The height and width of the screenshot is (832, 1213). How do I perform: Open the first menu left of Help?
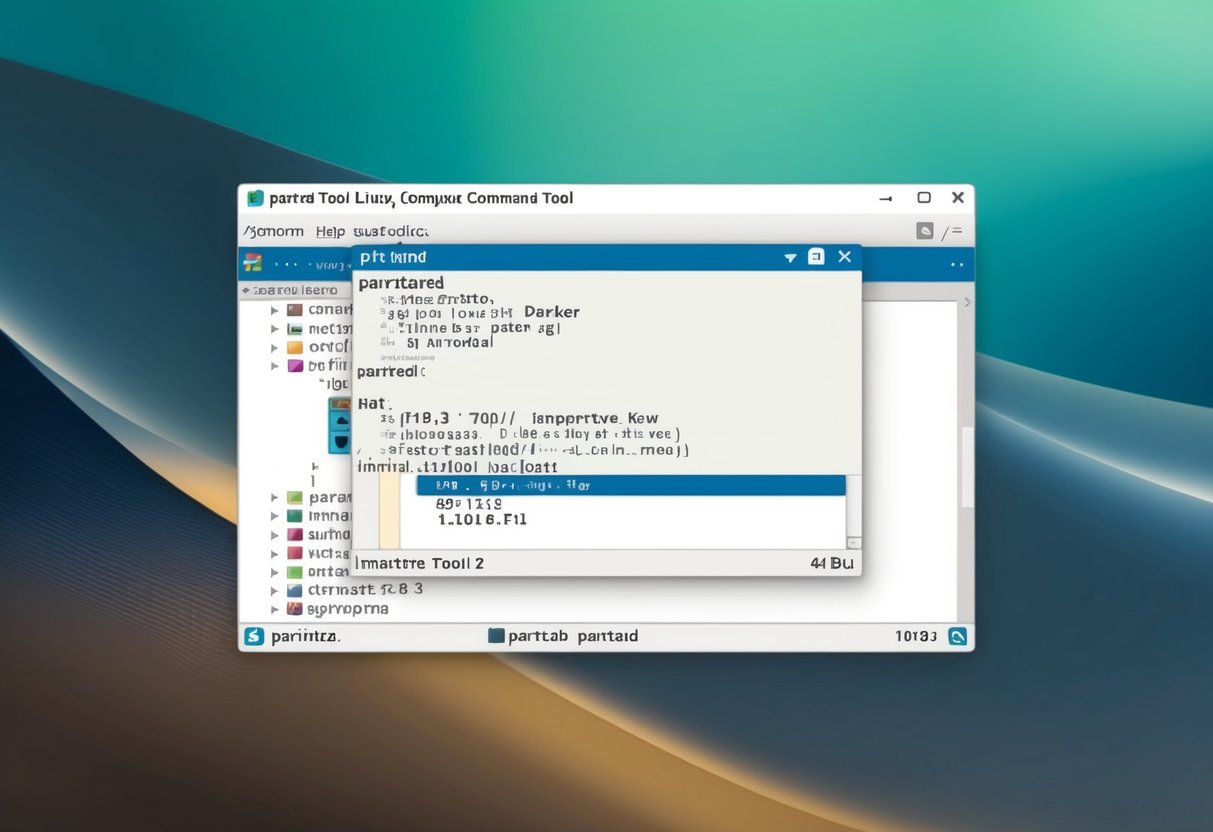[275, 231]
